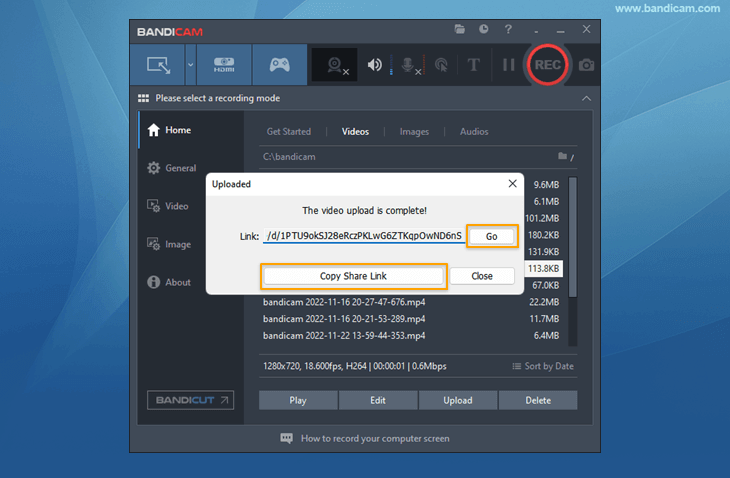Click the grid icon beside recording mode text

[x=143, y=98]
